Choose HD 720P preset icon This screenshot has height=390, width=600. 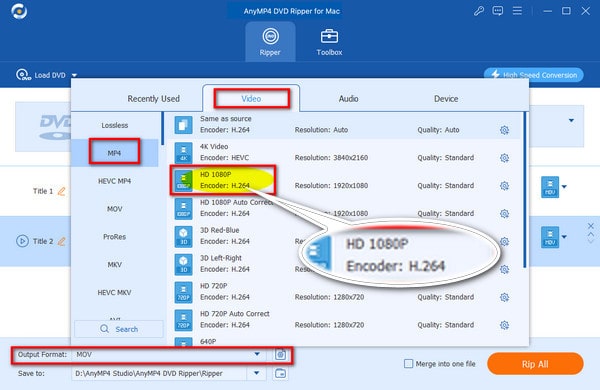click(183, 292)
